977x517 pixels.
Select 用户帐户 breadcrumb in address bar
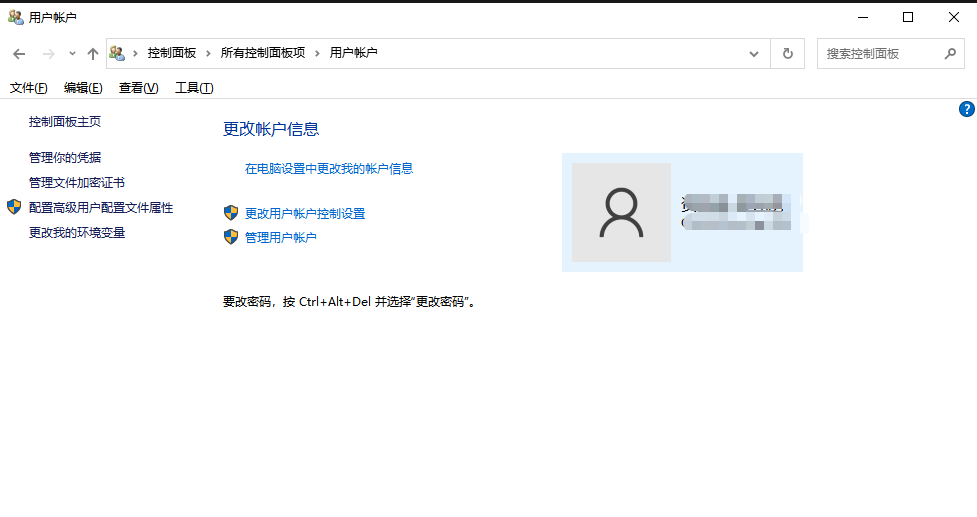[x=353, y=53]
